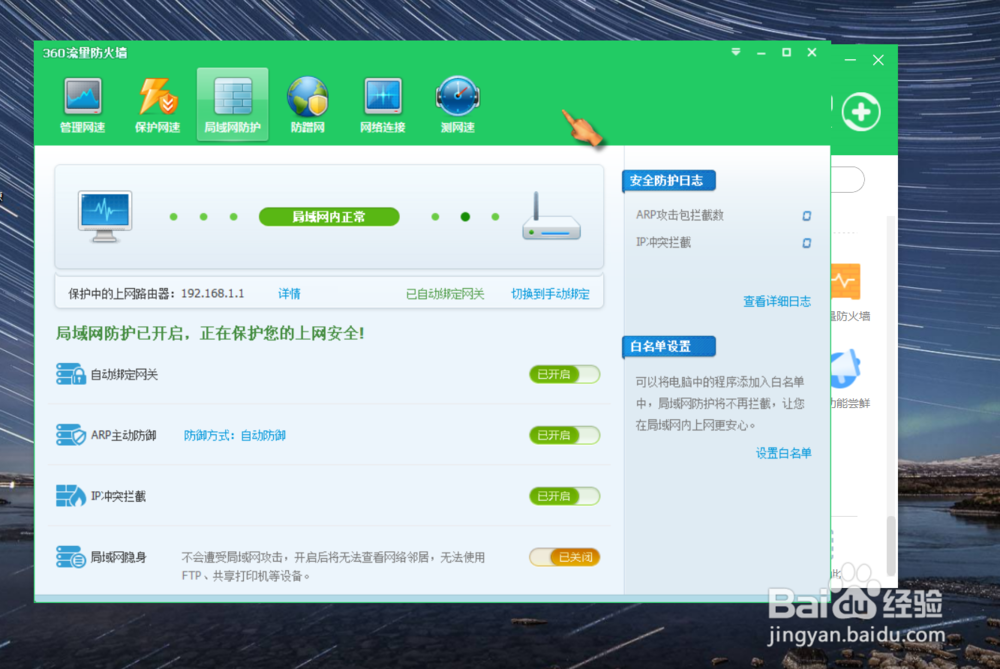The width and height of the screenshot is (1000, 669).
Task: Click 切换到手动绑定 link
Action: tap(550, 294)
